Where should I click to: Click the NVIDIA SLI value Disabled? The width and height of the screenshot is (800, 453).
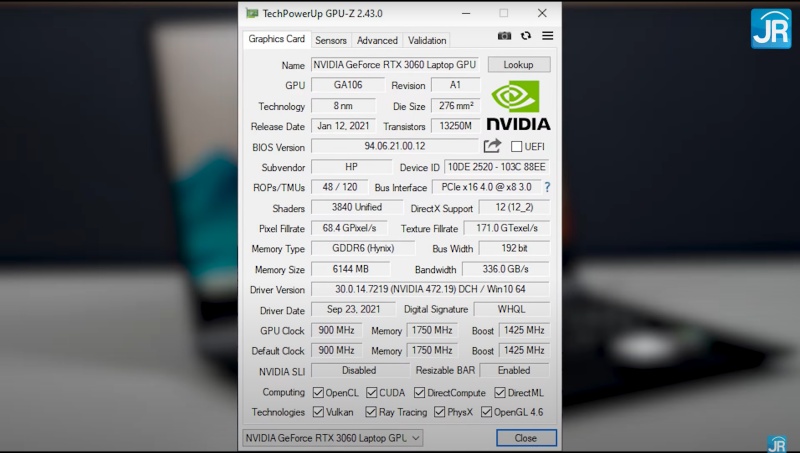click(x=360, y=370)
